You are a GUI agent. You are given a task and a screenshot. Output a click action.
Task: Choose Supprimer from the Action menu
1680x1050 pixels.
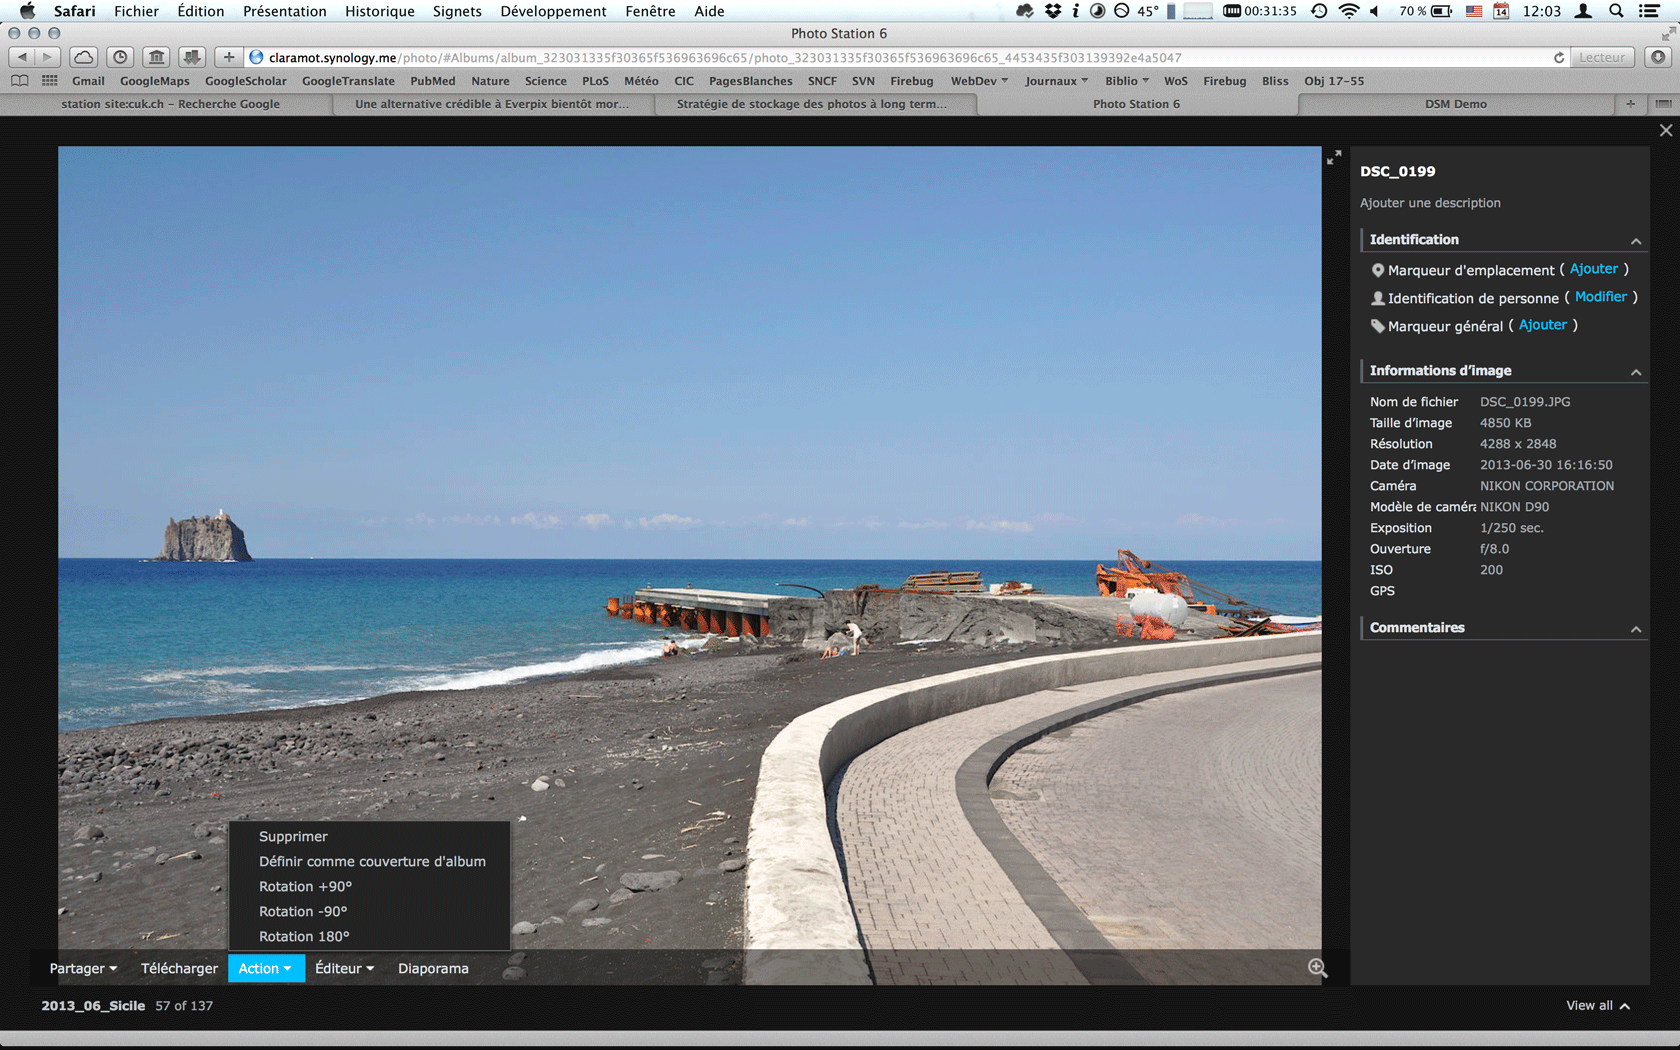point(369,836)
